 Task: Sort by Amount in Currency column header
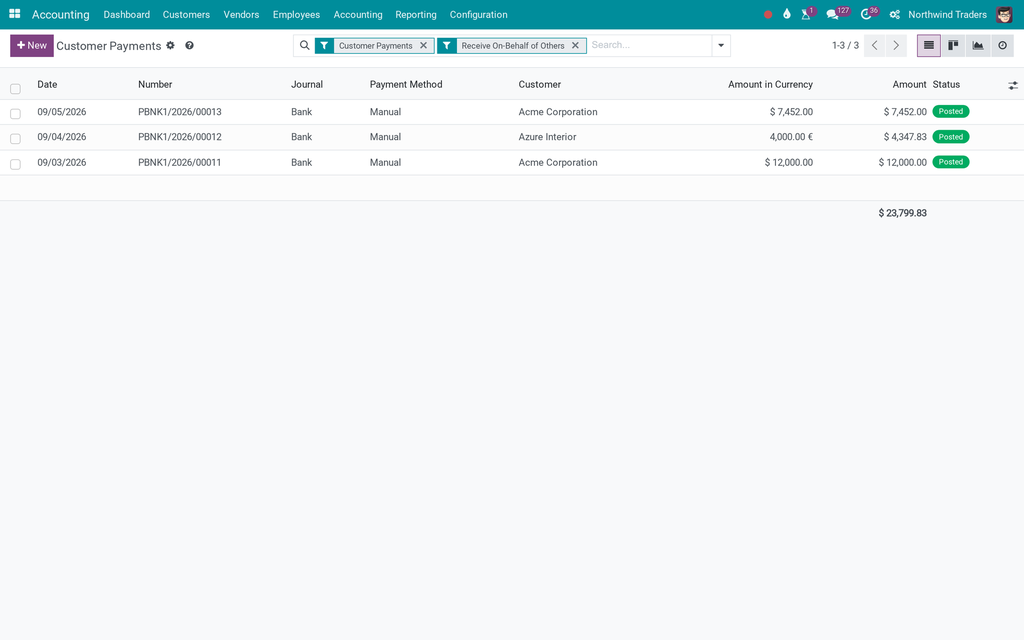[770, 84]
